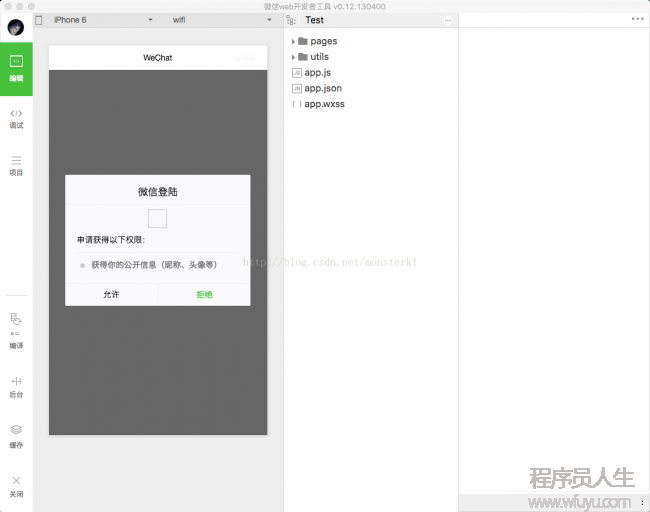This screenshot has width=650, height=512.
Task: Click the 获得你的公开信息 permission item
Action: 154,265
